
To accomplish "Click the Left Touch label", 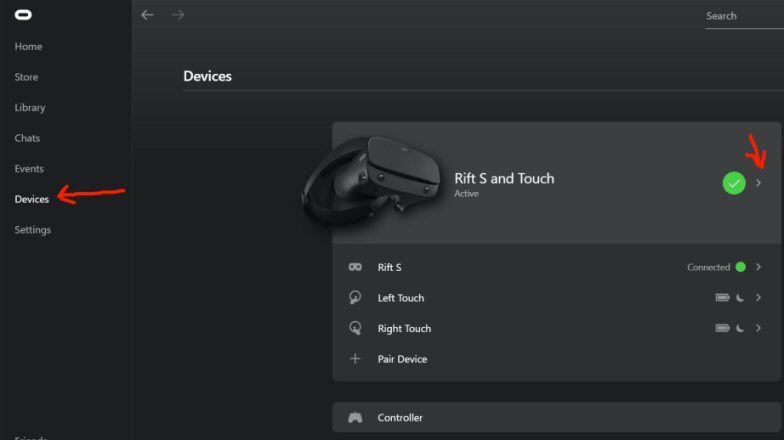I will tap(400, 298).
